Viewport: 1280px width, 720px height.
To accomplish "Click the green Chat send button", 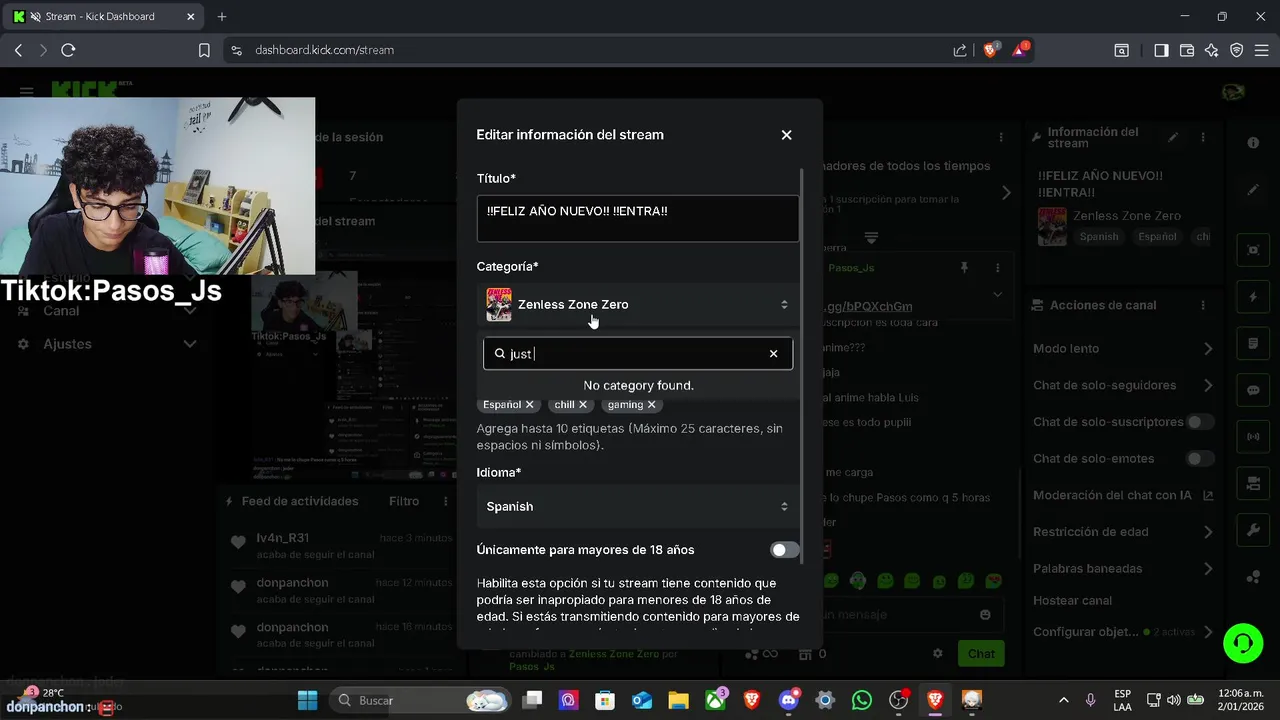I will 981,654.
